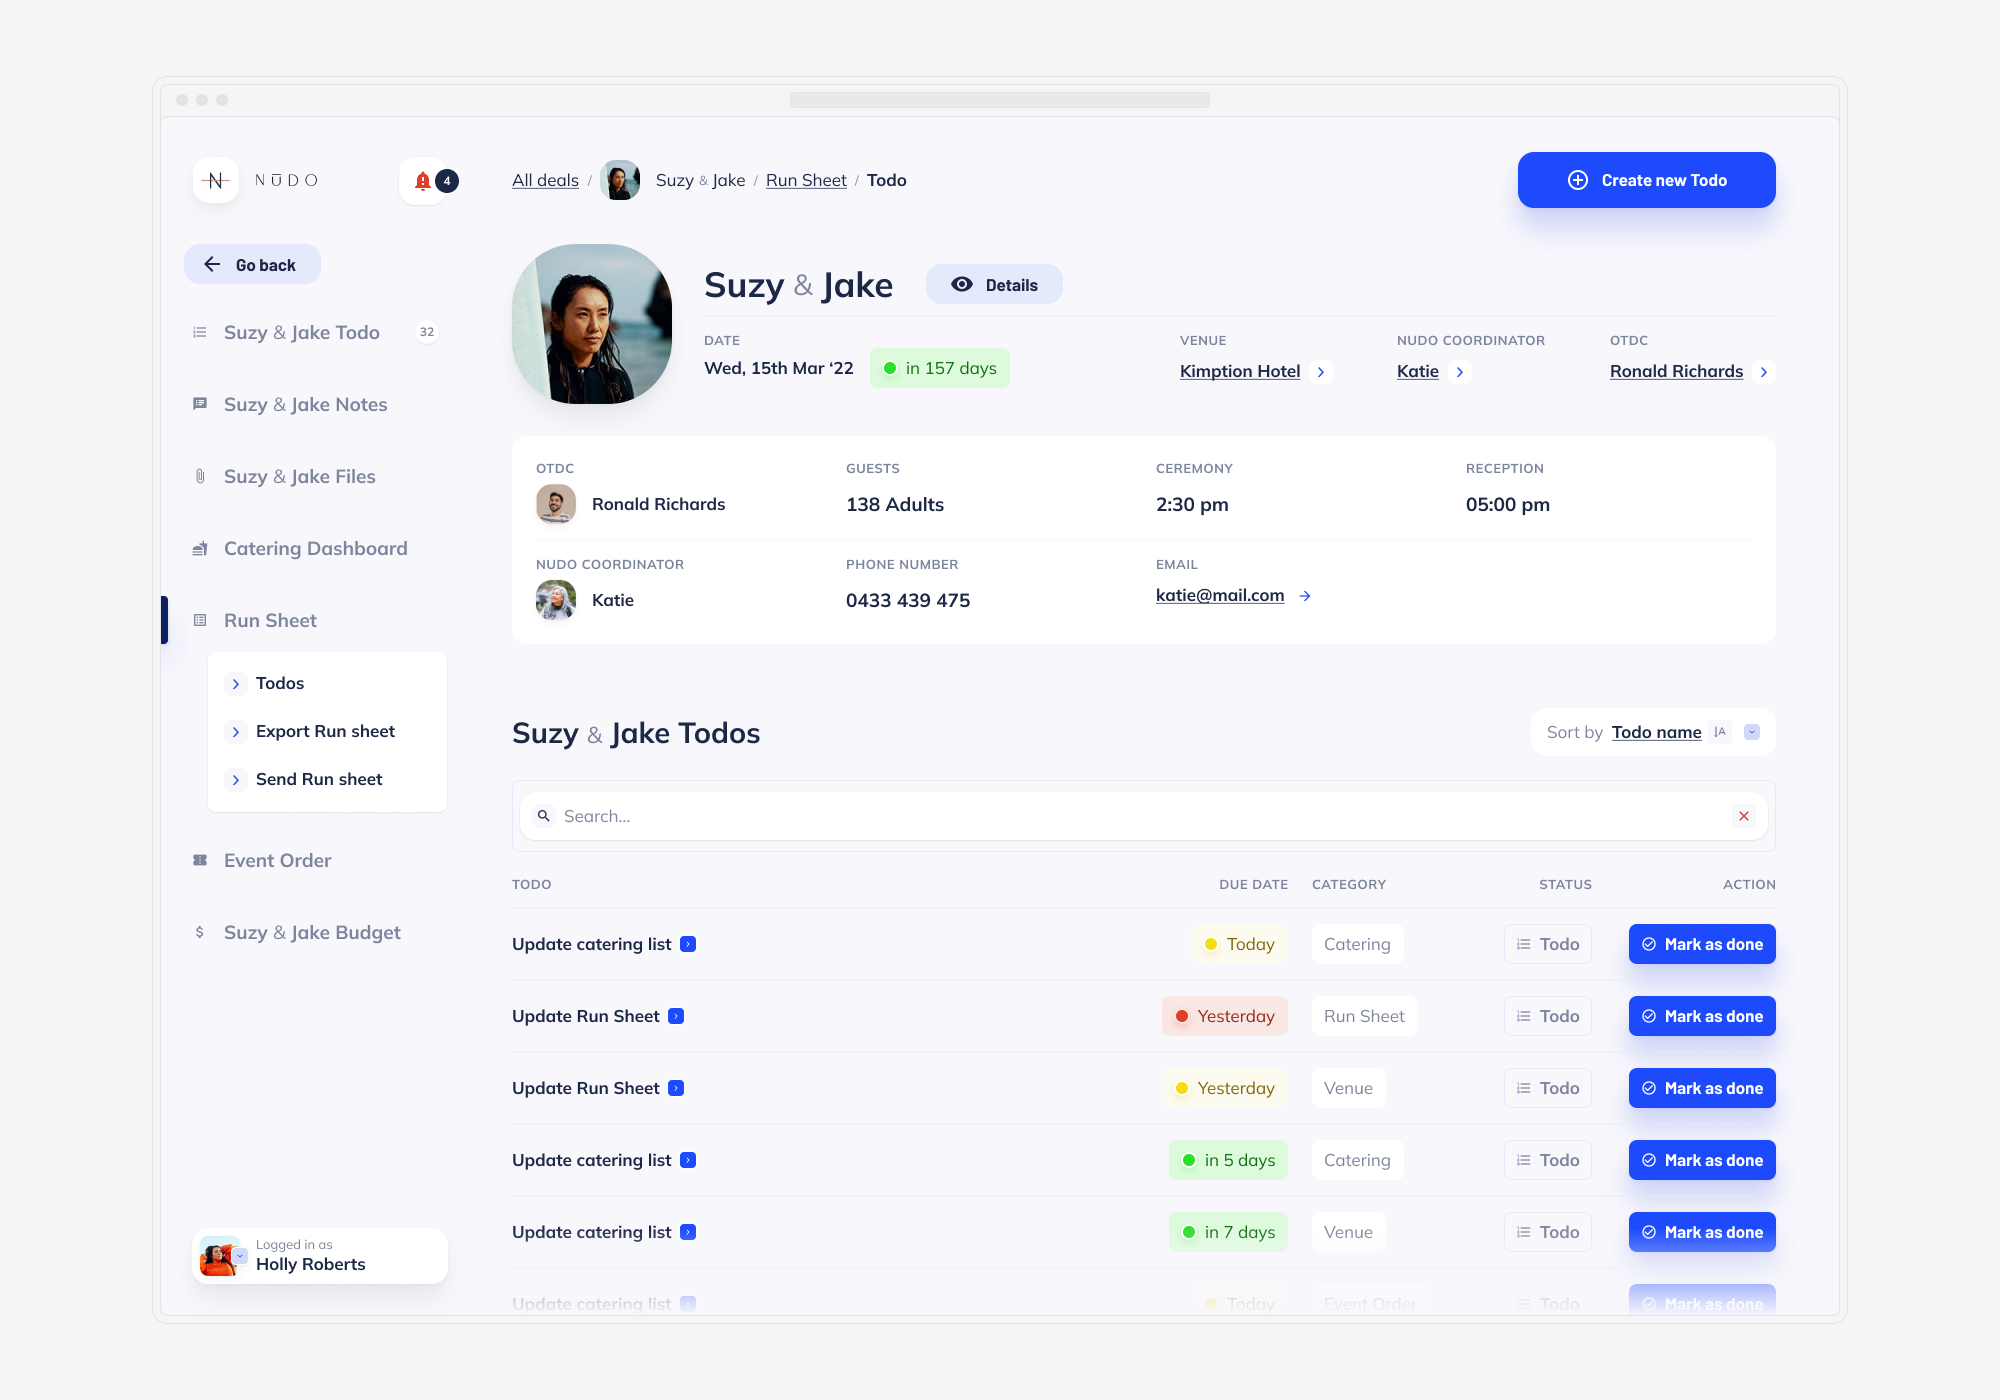Click the arrow icon next to katie@mail.com
The width and height of the screenshot is (2000, 1400).
coord(1305,596)
